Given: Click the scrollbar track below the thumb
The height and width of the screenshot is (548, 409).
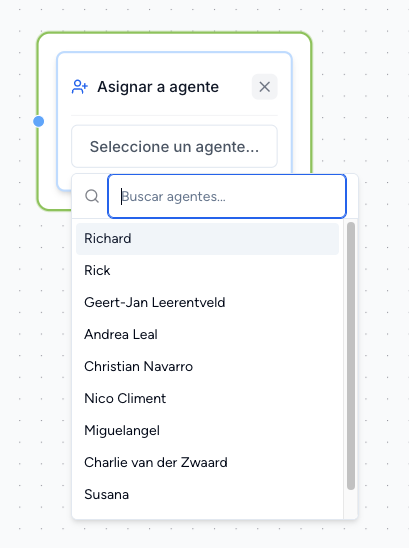Looking at the screenshot, I should click(351, 504).
